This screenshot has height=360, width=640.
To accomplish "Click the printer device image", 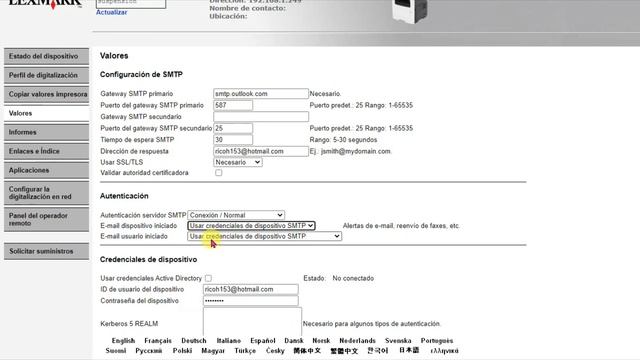I will pyautogui.click(x=409, y=11).
